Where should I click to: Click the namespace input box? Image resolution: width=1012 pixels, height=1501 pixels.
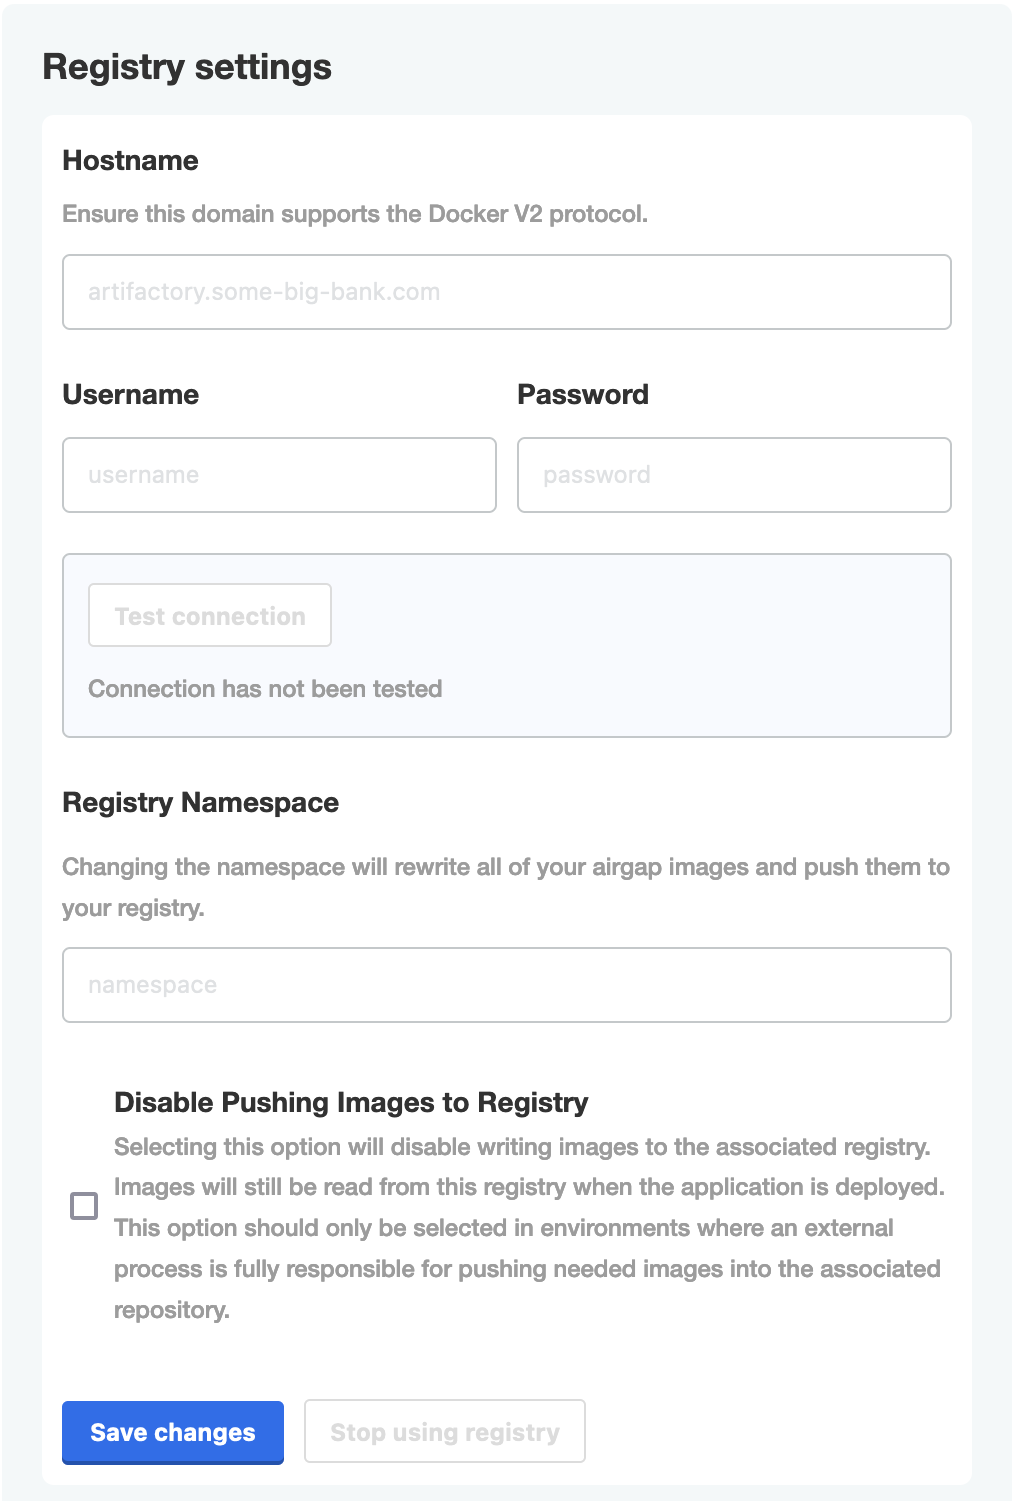(506, 984)
